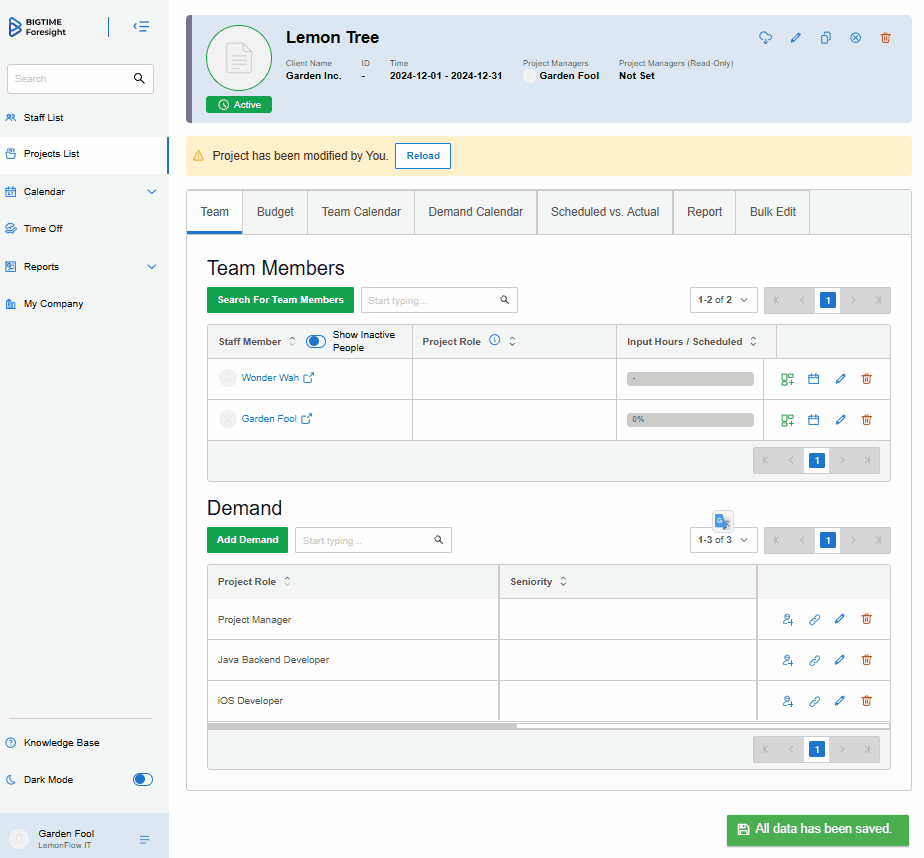
Task: Expand the Calendar sidebar menu
Action: click(x=152, y=192)
